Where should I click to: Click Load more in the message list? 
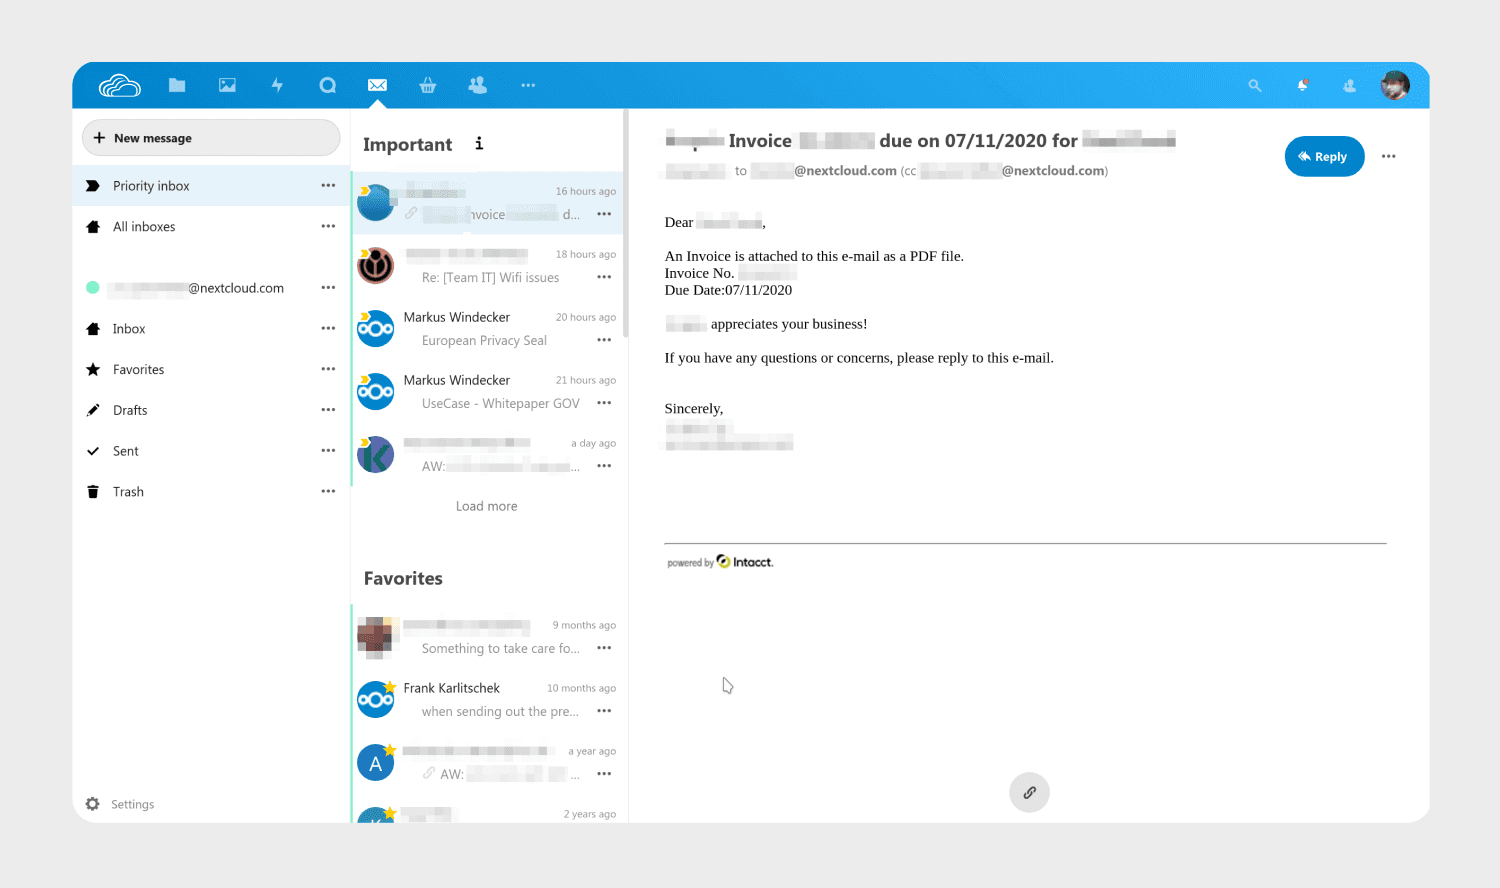pos(486,506)
